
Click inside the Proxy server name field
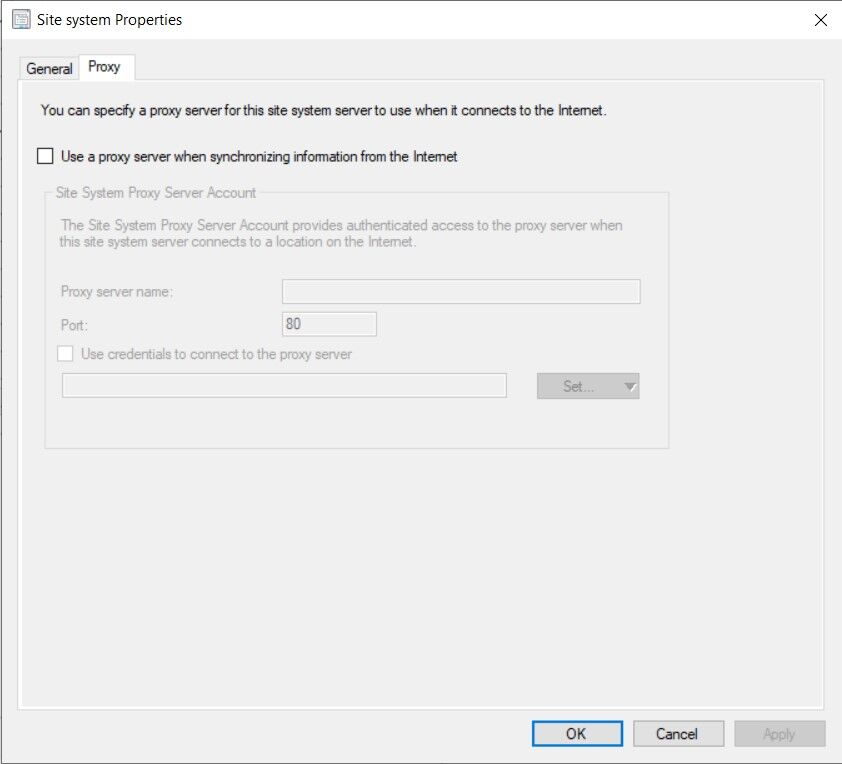[x=460, y=291]
